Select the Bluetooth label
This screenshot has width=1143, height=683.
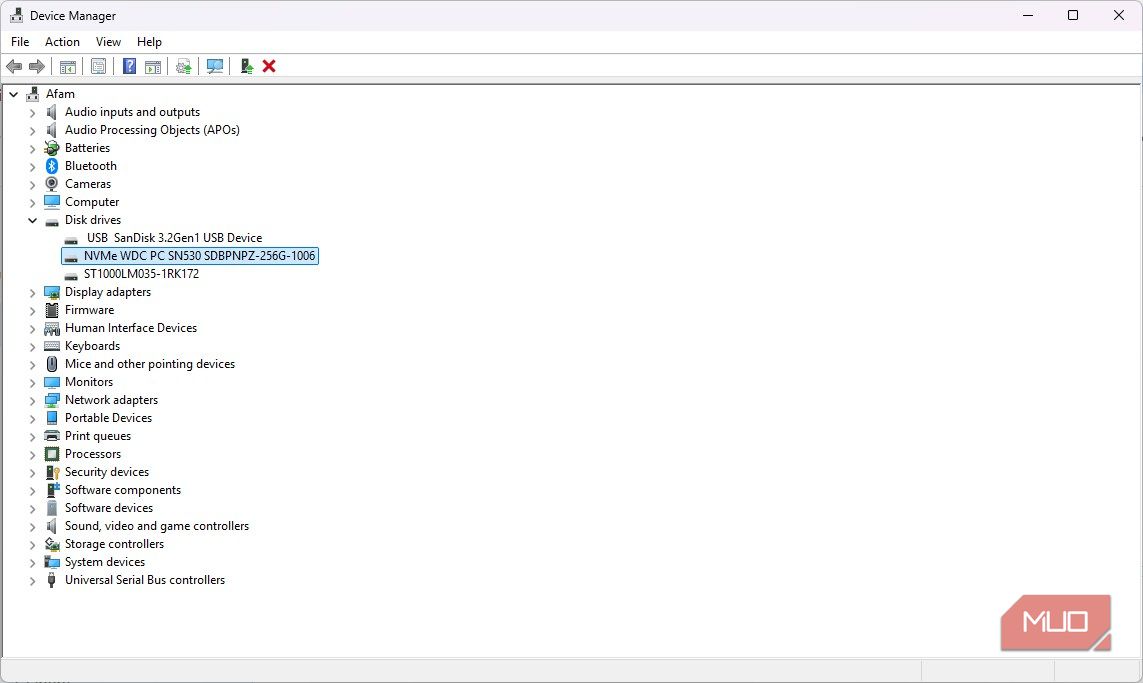[90, 166]
